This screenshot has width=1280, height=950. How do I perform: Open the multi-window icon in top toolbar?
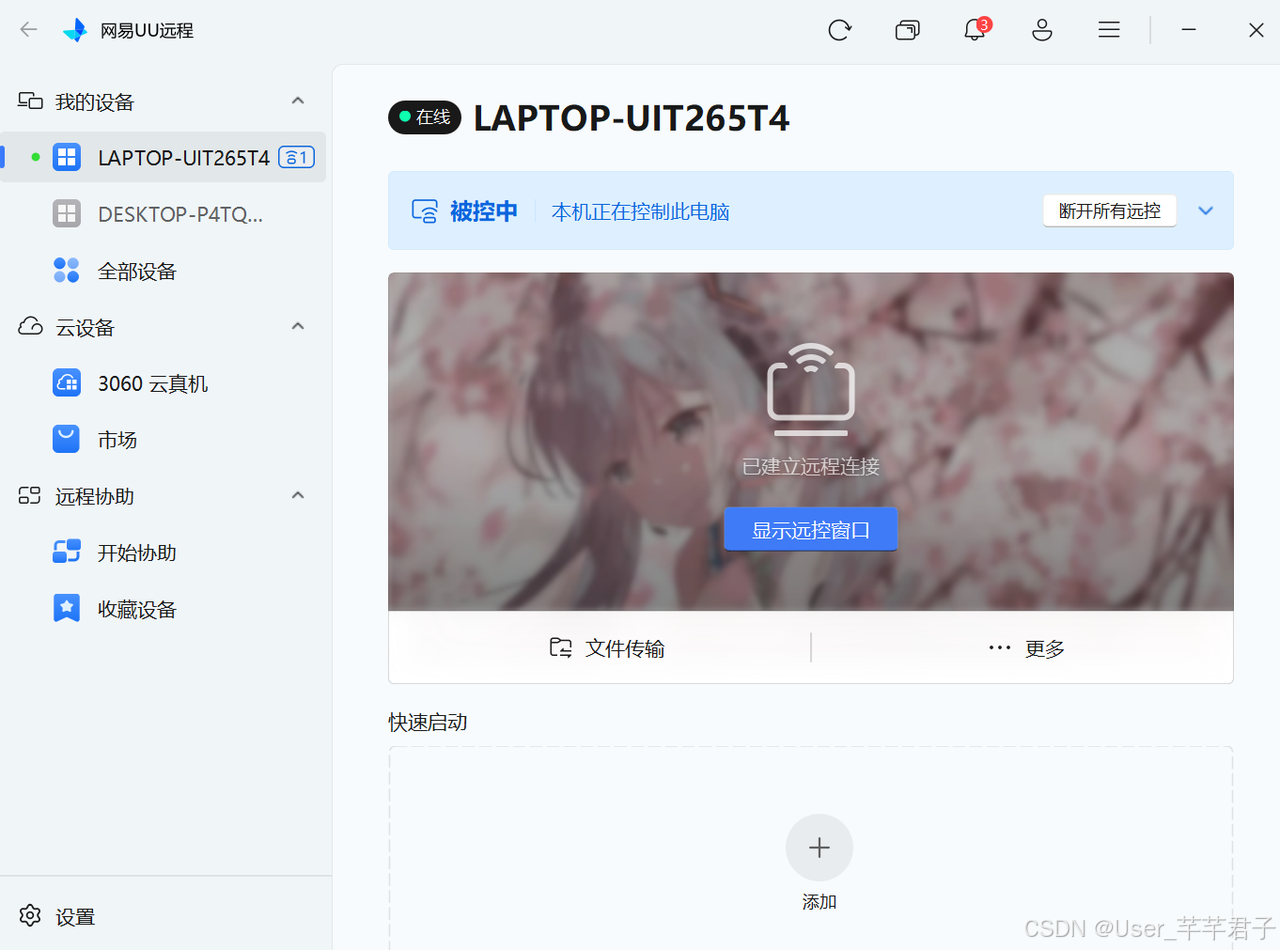point(907,30)
